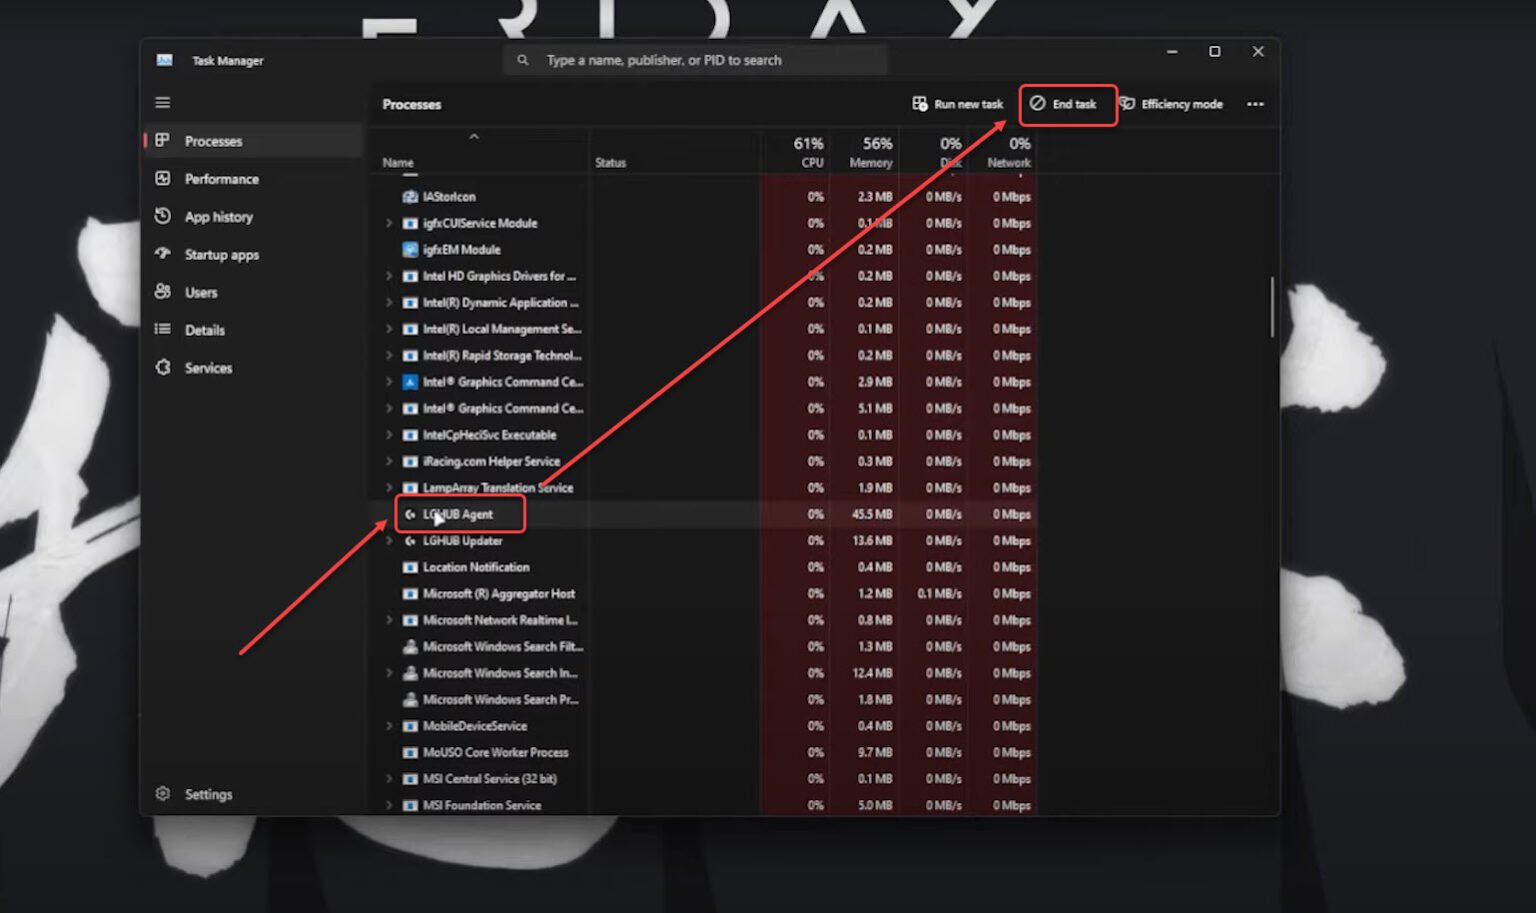Expand the igfxCUIService Module entry
This screenshot has width=1536, height=913.
(389, 223)
